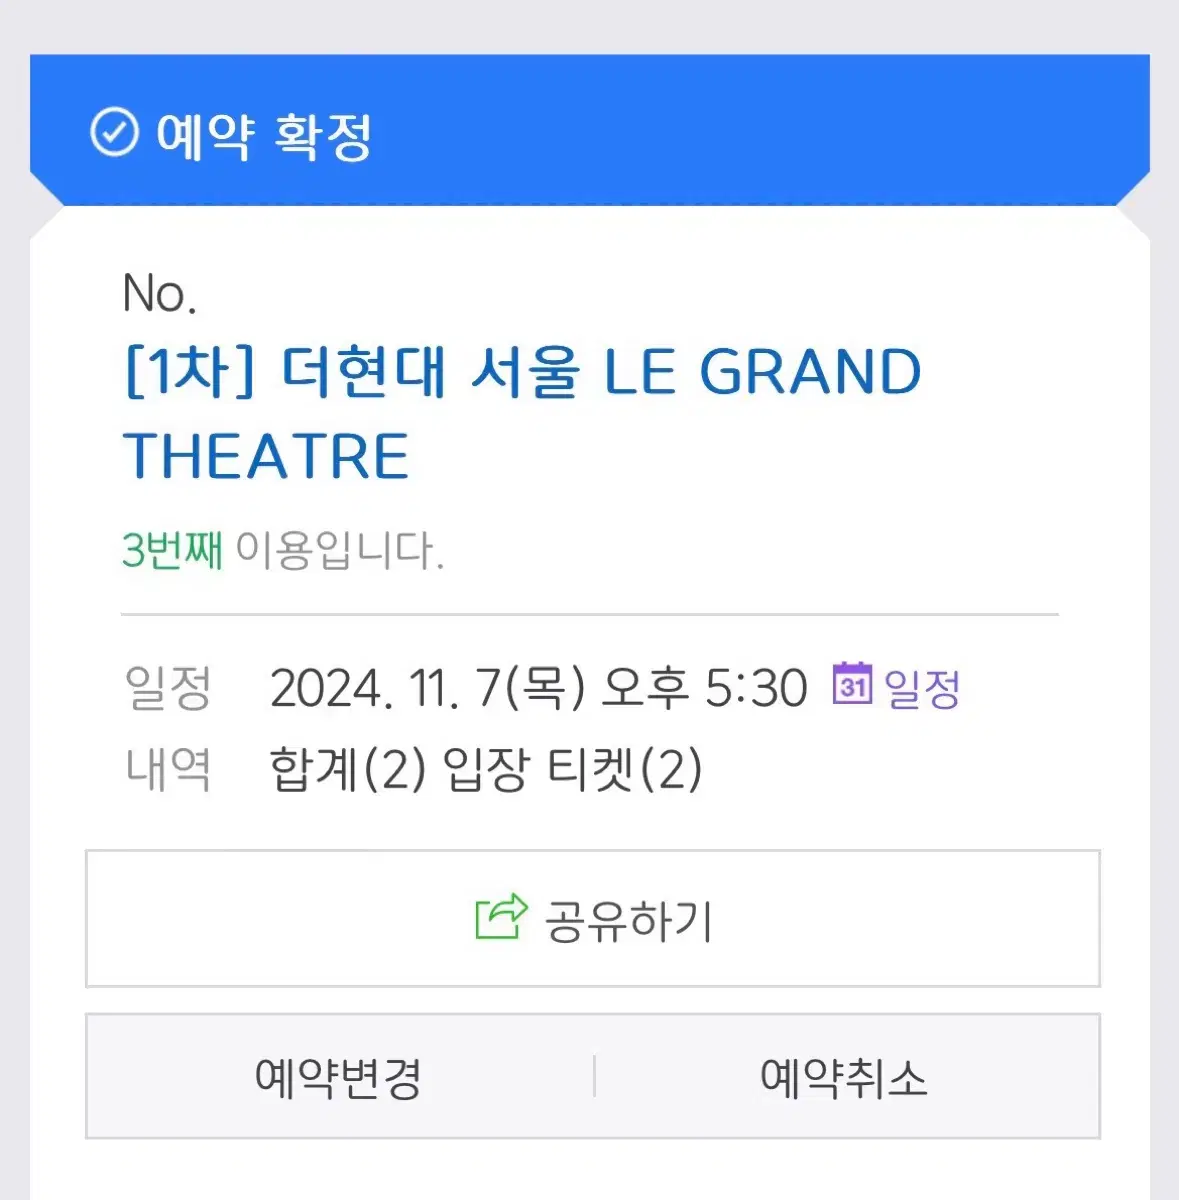Select the date 2024. 11. 7(목)

coord(428,688)
